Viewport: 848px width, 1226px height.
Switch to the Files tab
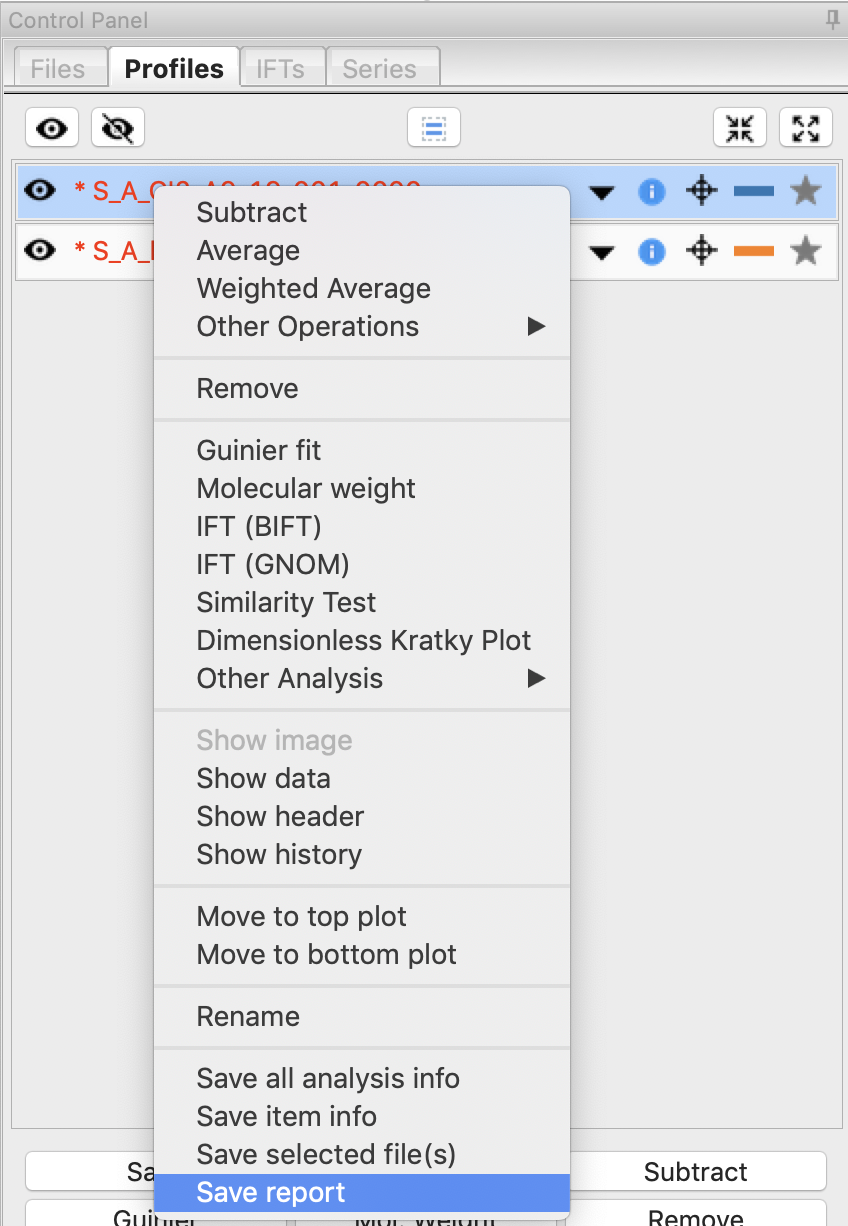[x=58, y=69]
